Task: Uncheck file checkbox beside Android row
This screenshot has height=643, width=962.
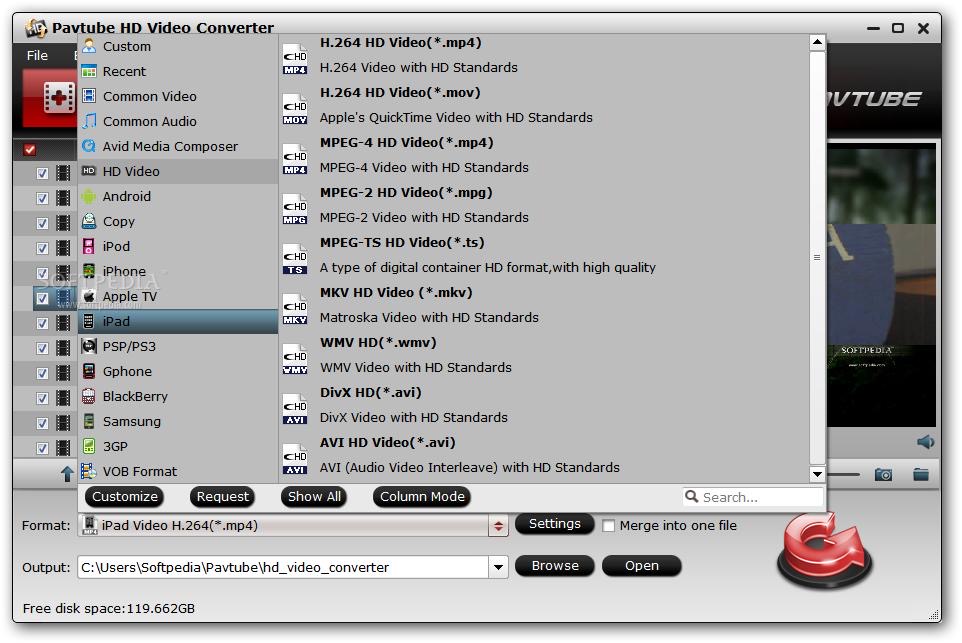Action: pos(42,198)
